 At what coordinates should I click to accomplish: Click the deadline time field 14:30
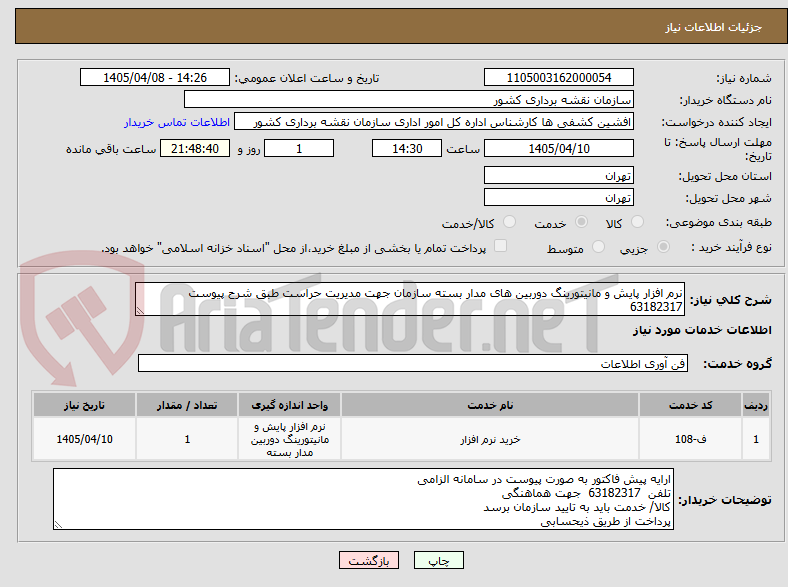[407, 148]
